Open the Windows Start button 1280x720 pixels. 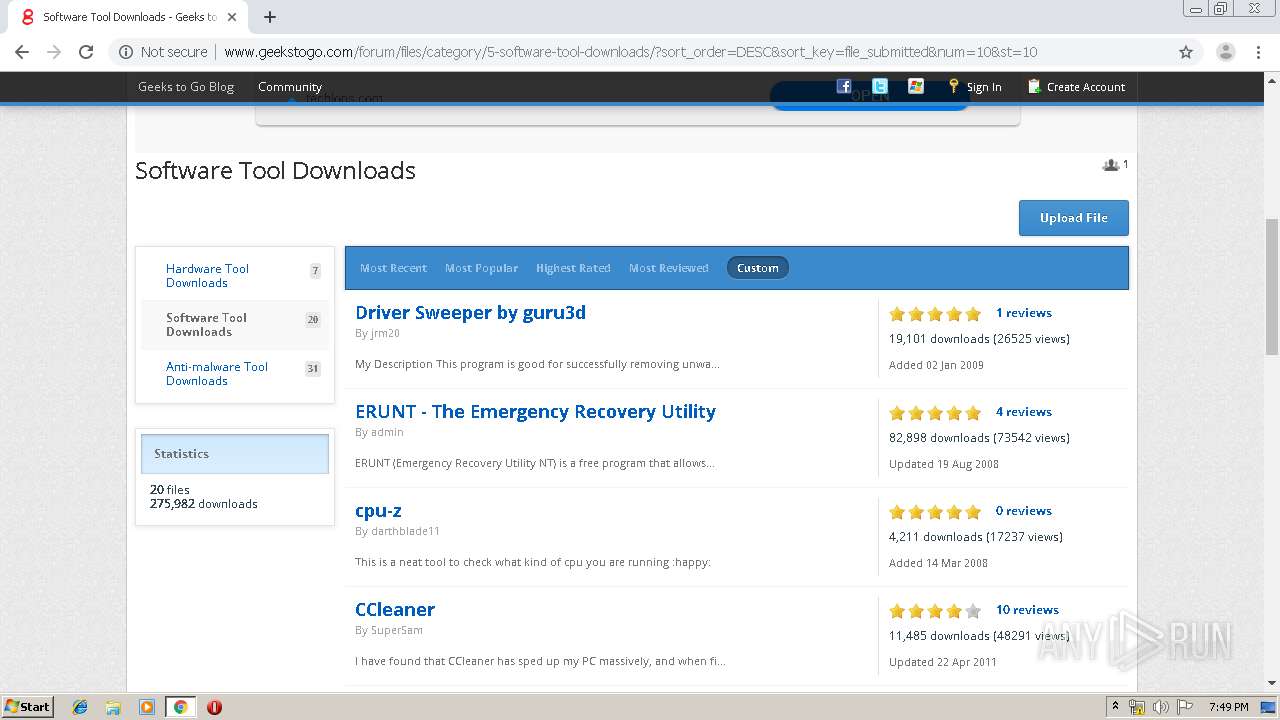point(27,706)
